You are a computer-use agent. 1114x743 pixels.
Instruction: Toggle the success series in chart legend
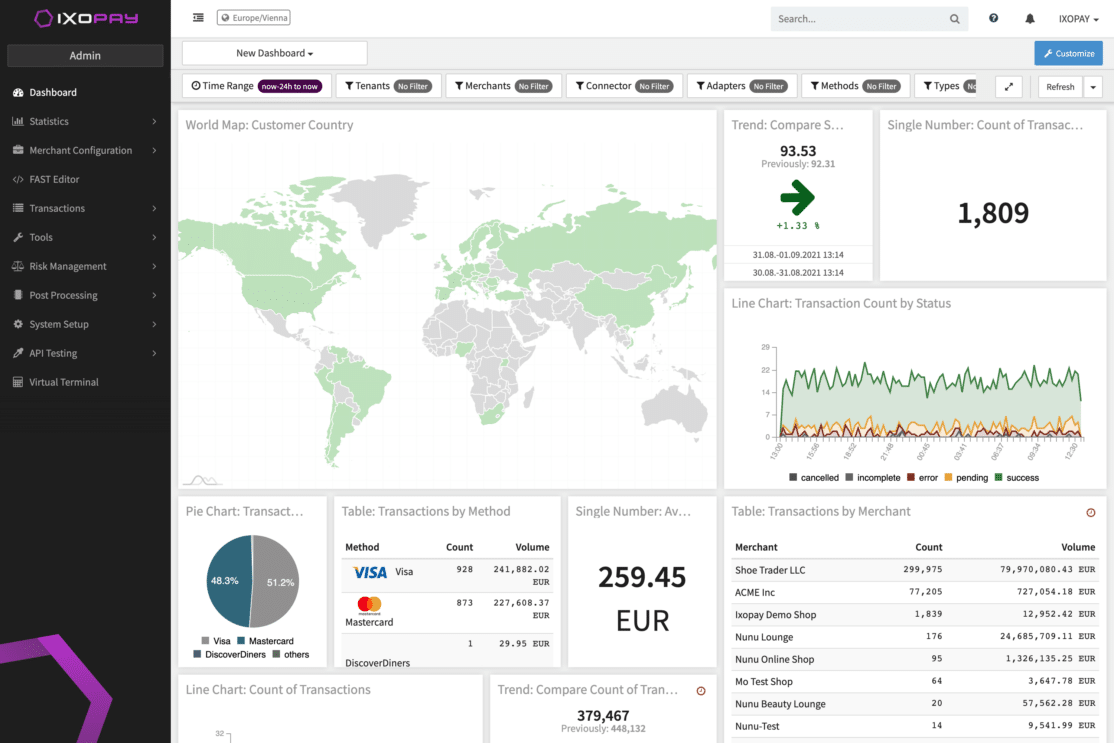tap(1015, 478)
